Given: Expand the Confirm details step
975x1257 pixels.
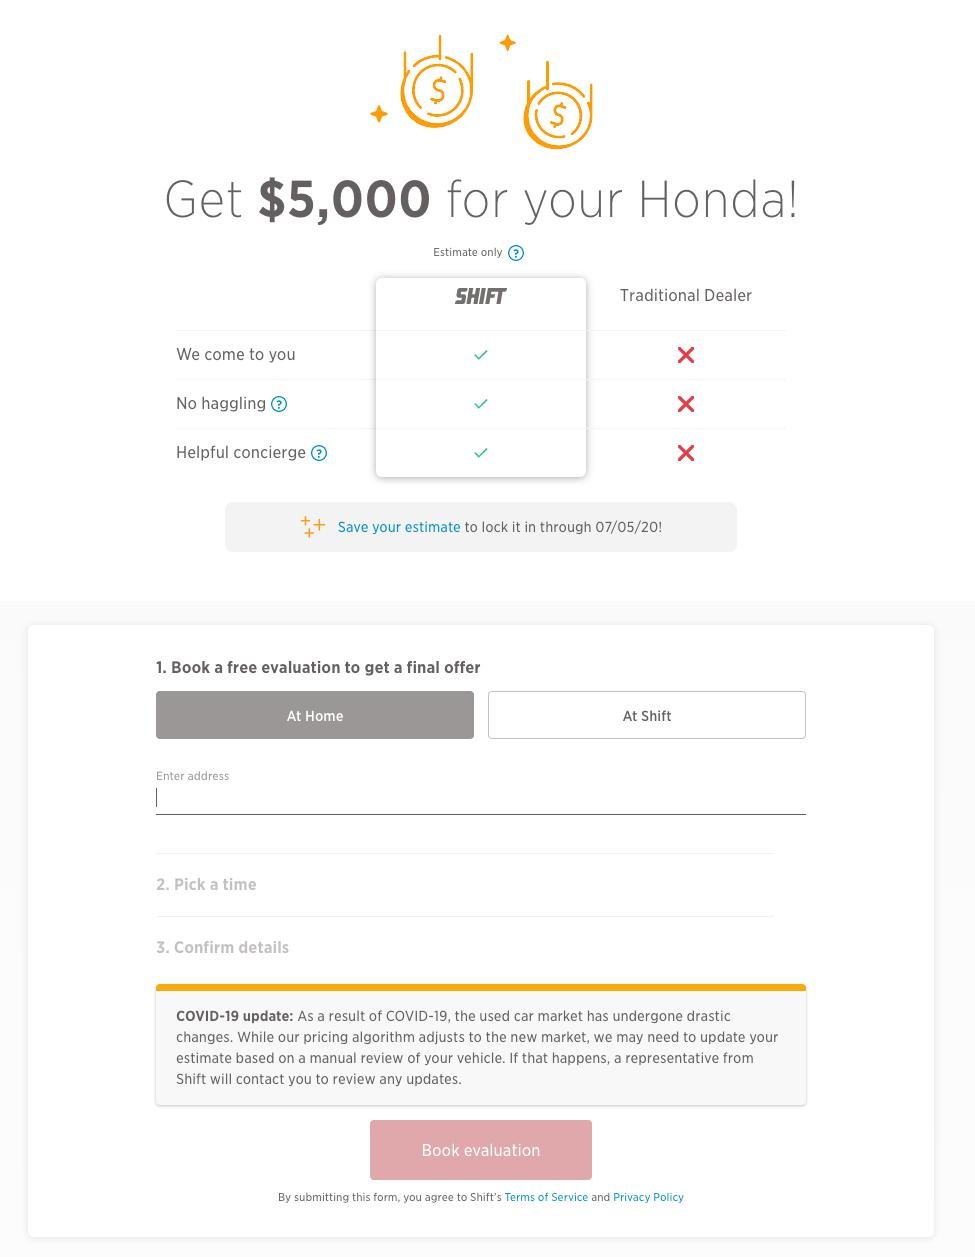Looking at the screenshot, I should (222, 947).
